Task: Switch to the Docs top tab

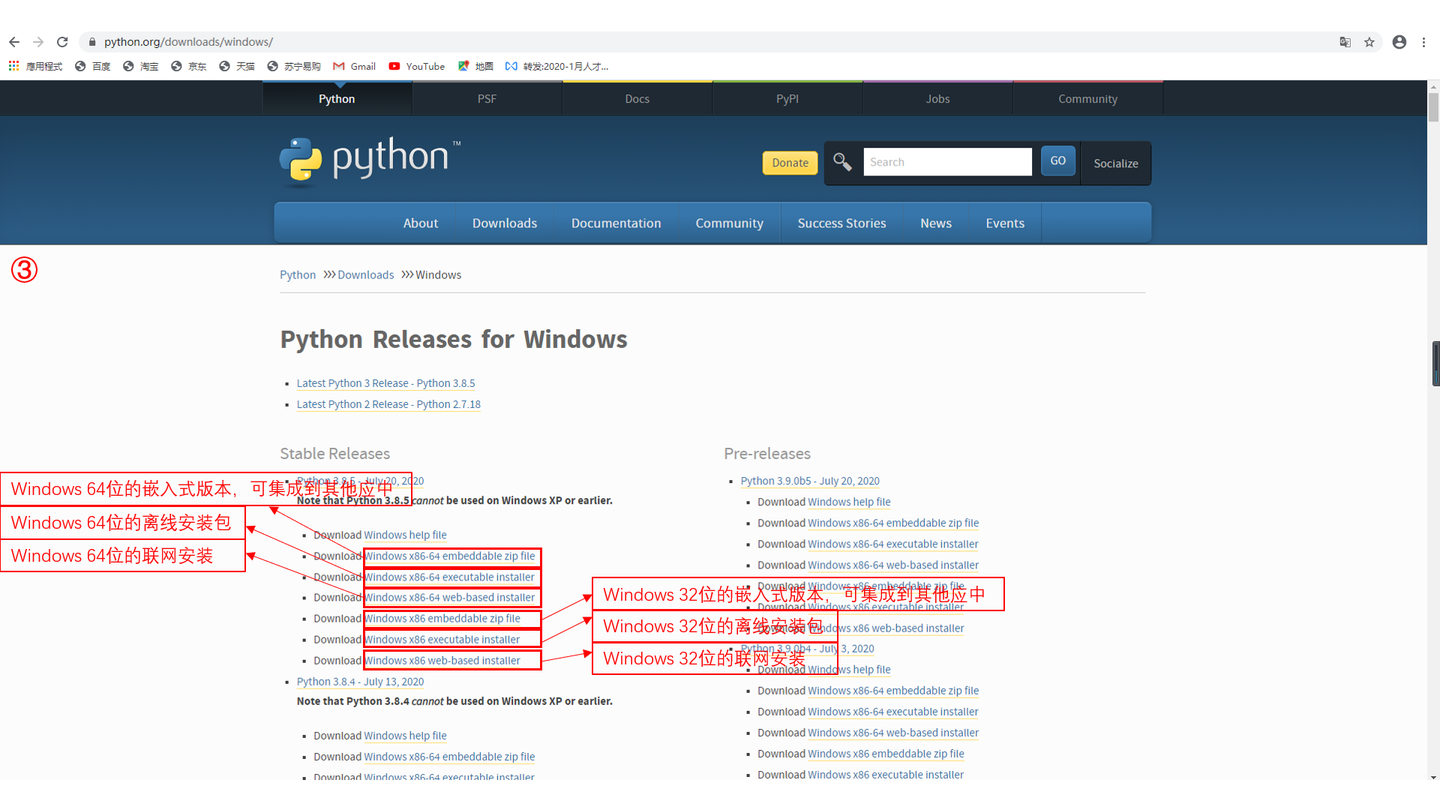Action: pyautogui.click(x=637, y=99)
